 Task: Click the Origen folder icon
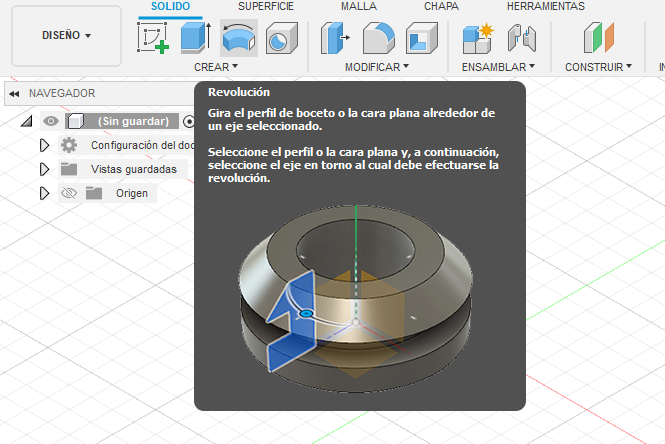[x=94, y=193]
